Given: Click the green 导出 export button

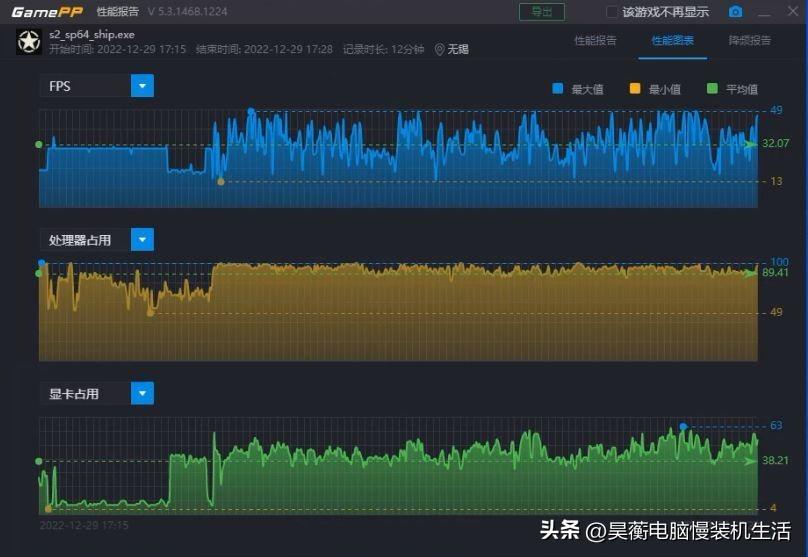Looking at the screenshot, I should pos(542,12).
